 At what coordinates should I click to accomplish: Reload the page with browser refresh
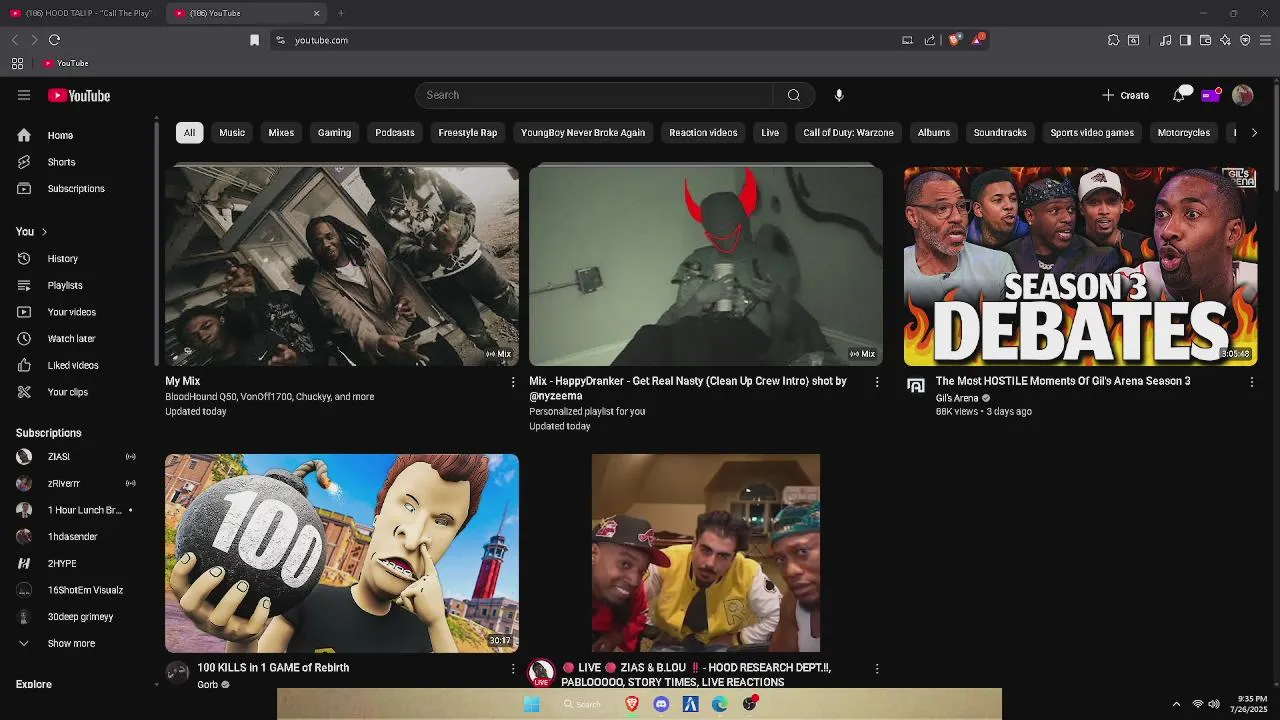(54, 40)
